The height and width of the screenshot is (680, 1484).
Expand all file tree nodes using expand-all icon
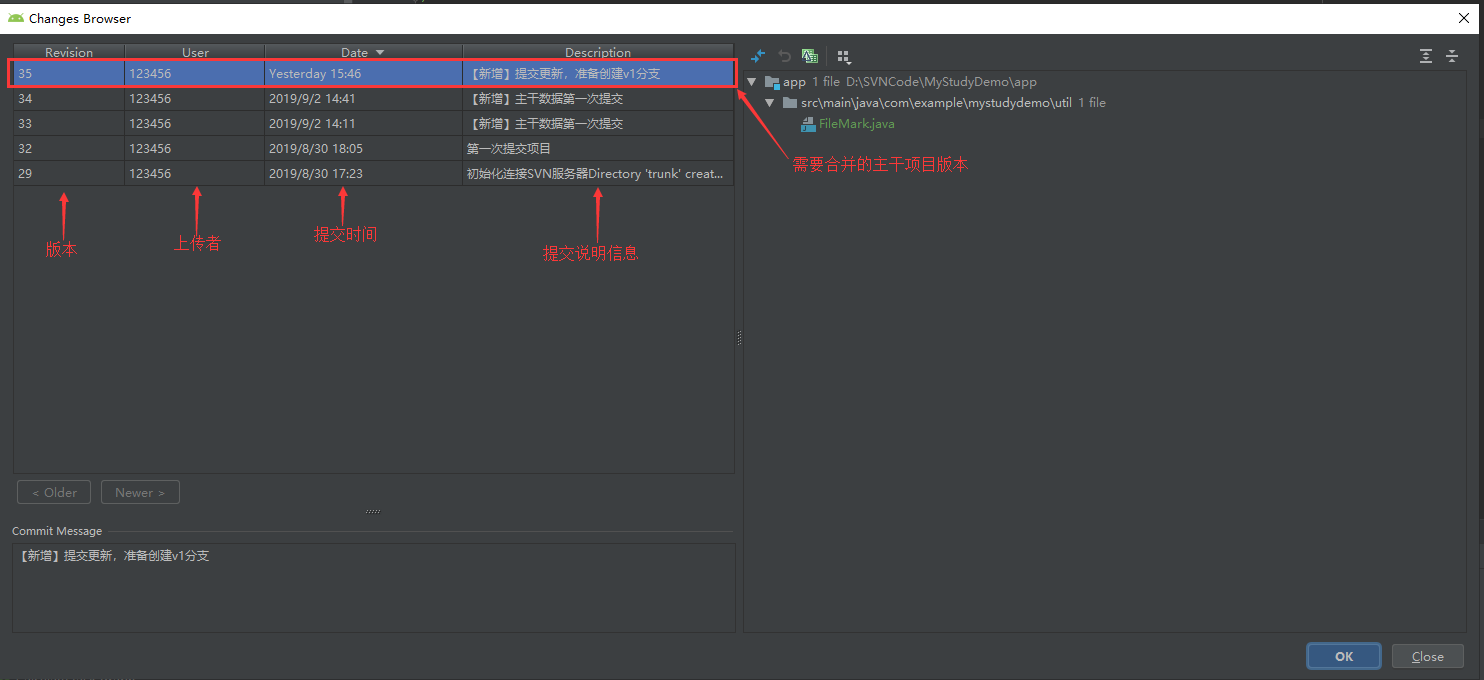click(x=1425, y=56)
